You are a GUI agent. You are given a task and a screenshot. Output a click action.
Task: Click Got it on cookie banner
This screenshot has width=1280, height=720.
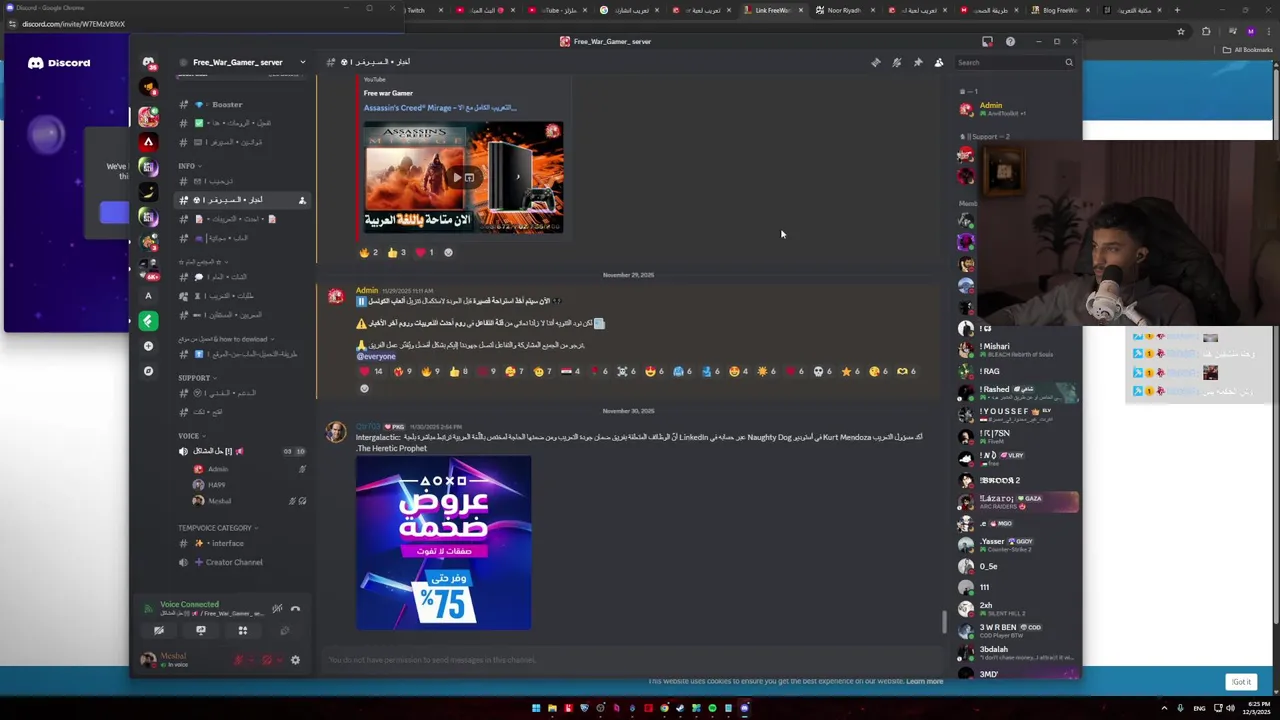click(x=1241, y=682)
